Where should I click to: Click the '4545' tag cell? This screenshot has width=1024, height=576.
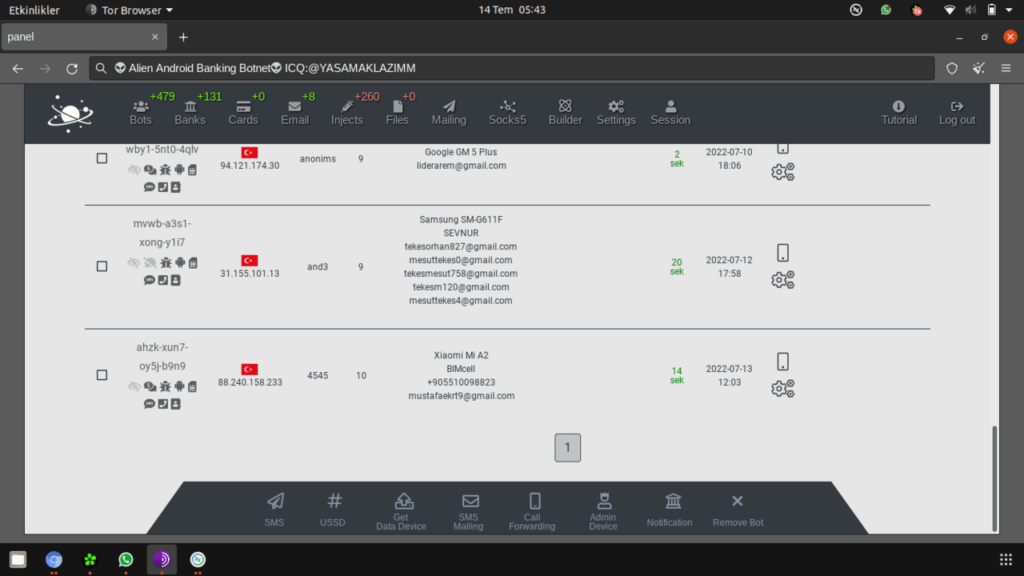(317, 376)
